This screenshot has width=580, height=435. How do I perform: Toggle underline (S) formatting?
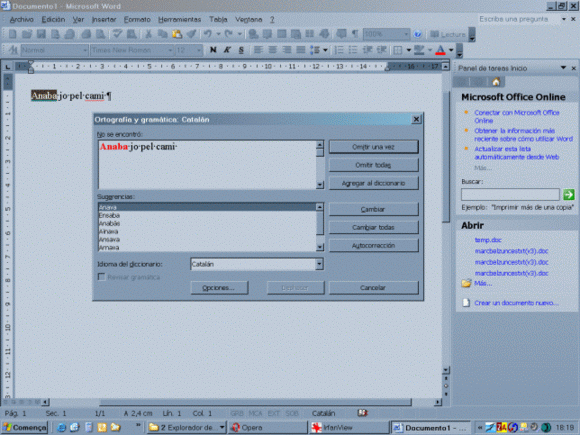point(241,50)
